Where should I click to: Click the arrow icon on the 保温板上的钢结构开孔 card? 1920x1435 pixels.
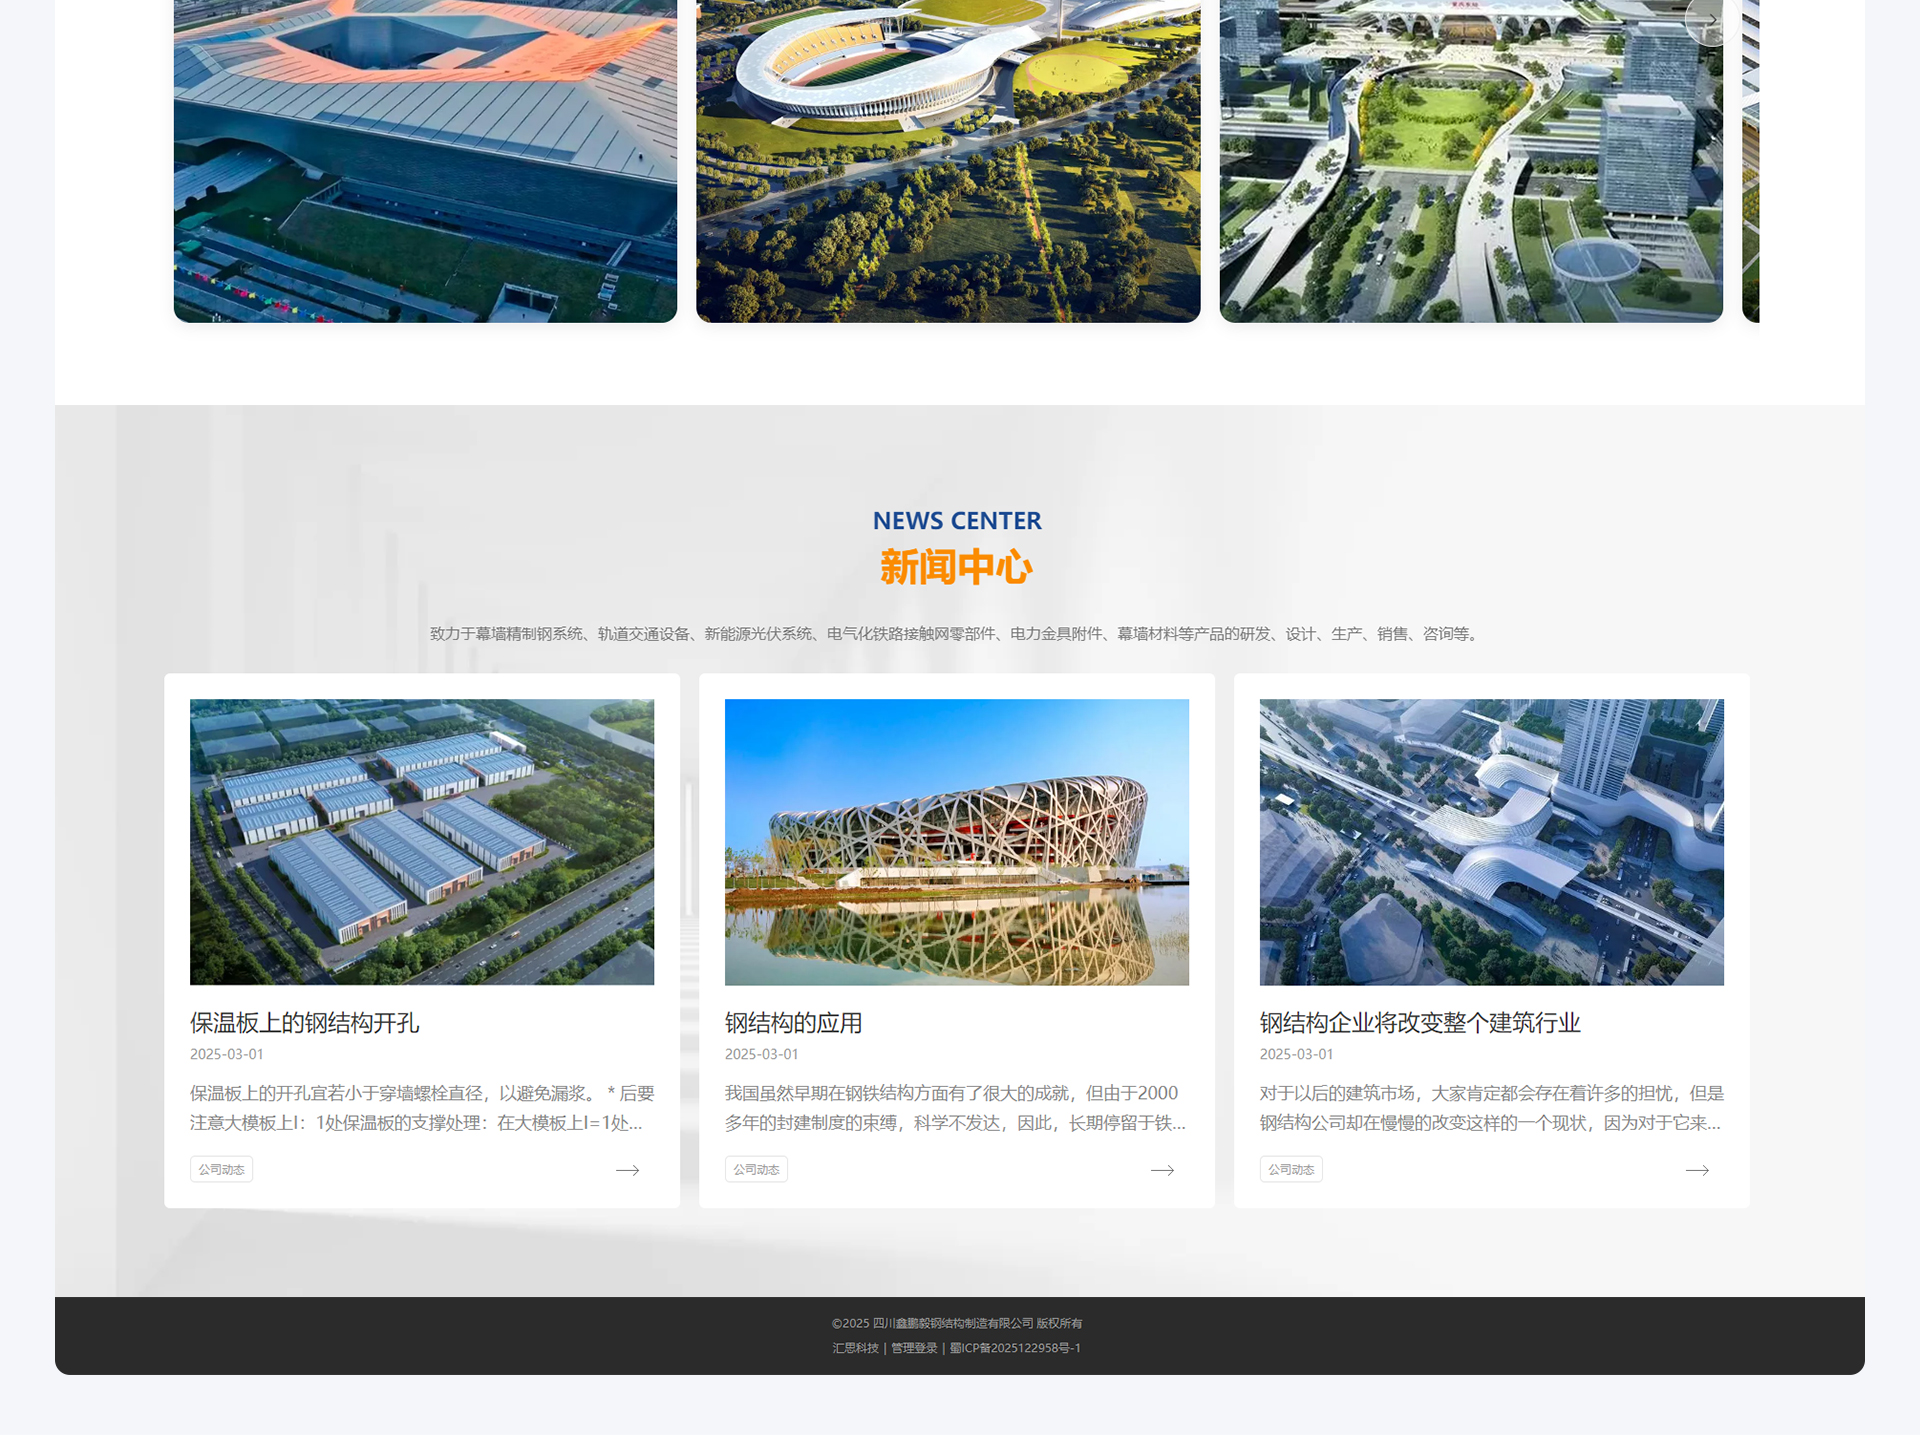pos(627,1170)
